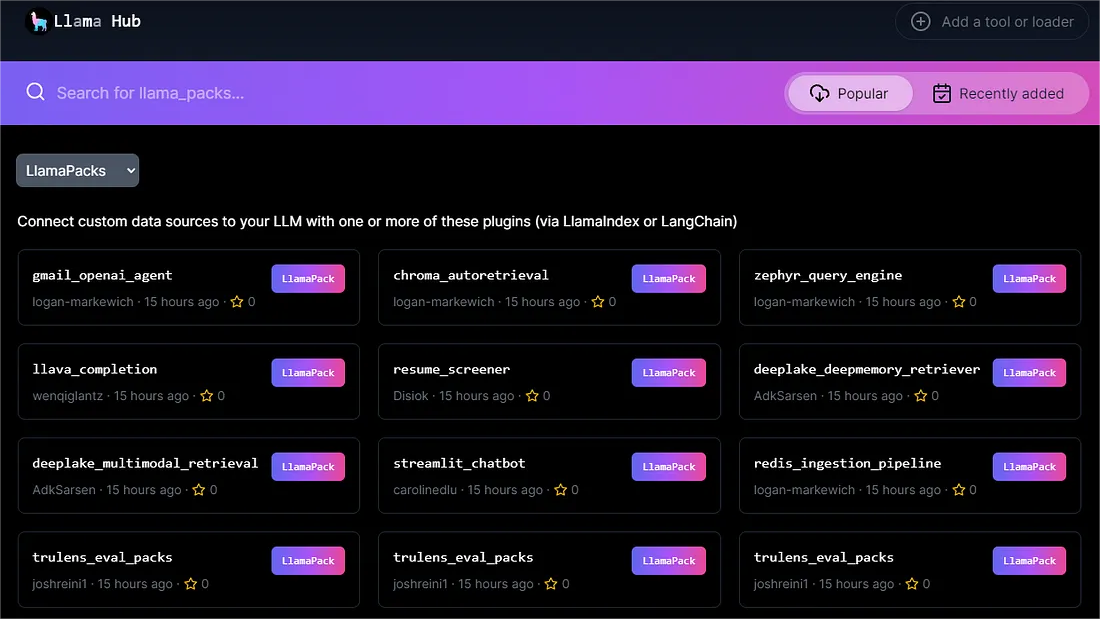Click the search magnifier icon
The height and width of the screenshot is (619, 1100).
click(35, 92)
